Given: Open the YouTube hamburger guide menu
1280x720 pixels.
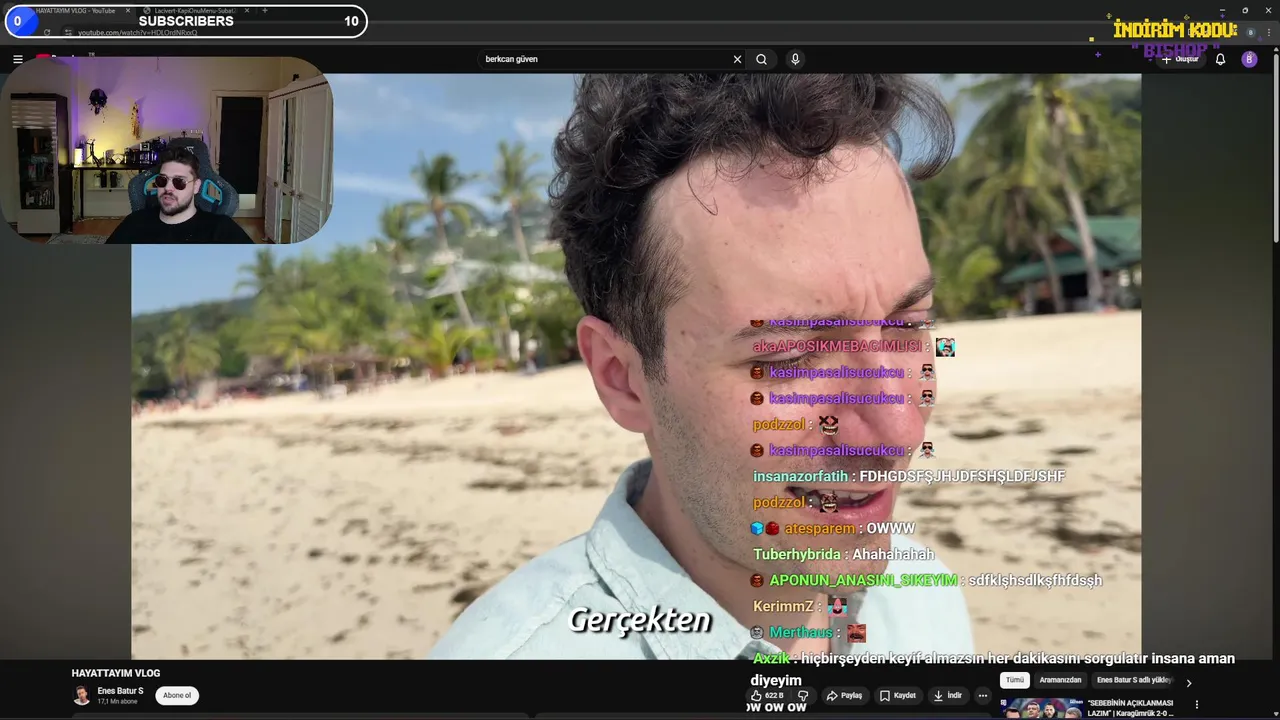Looking at the screenshot, I should click(x=17, y=59).
